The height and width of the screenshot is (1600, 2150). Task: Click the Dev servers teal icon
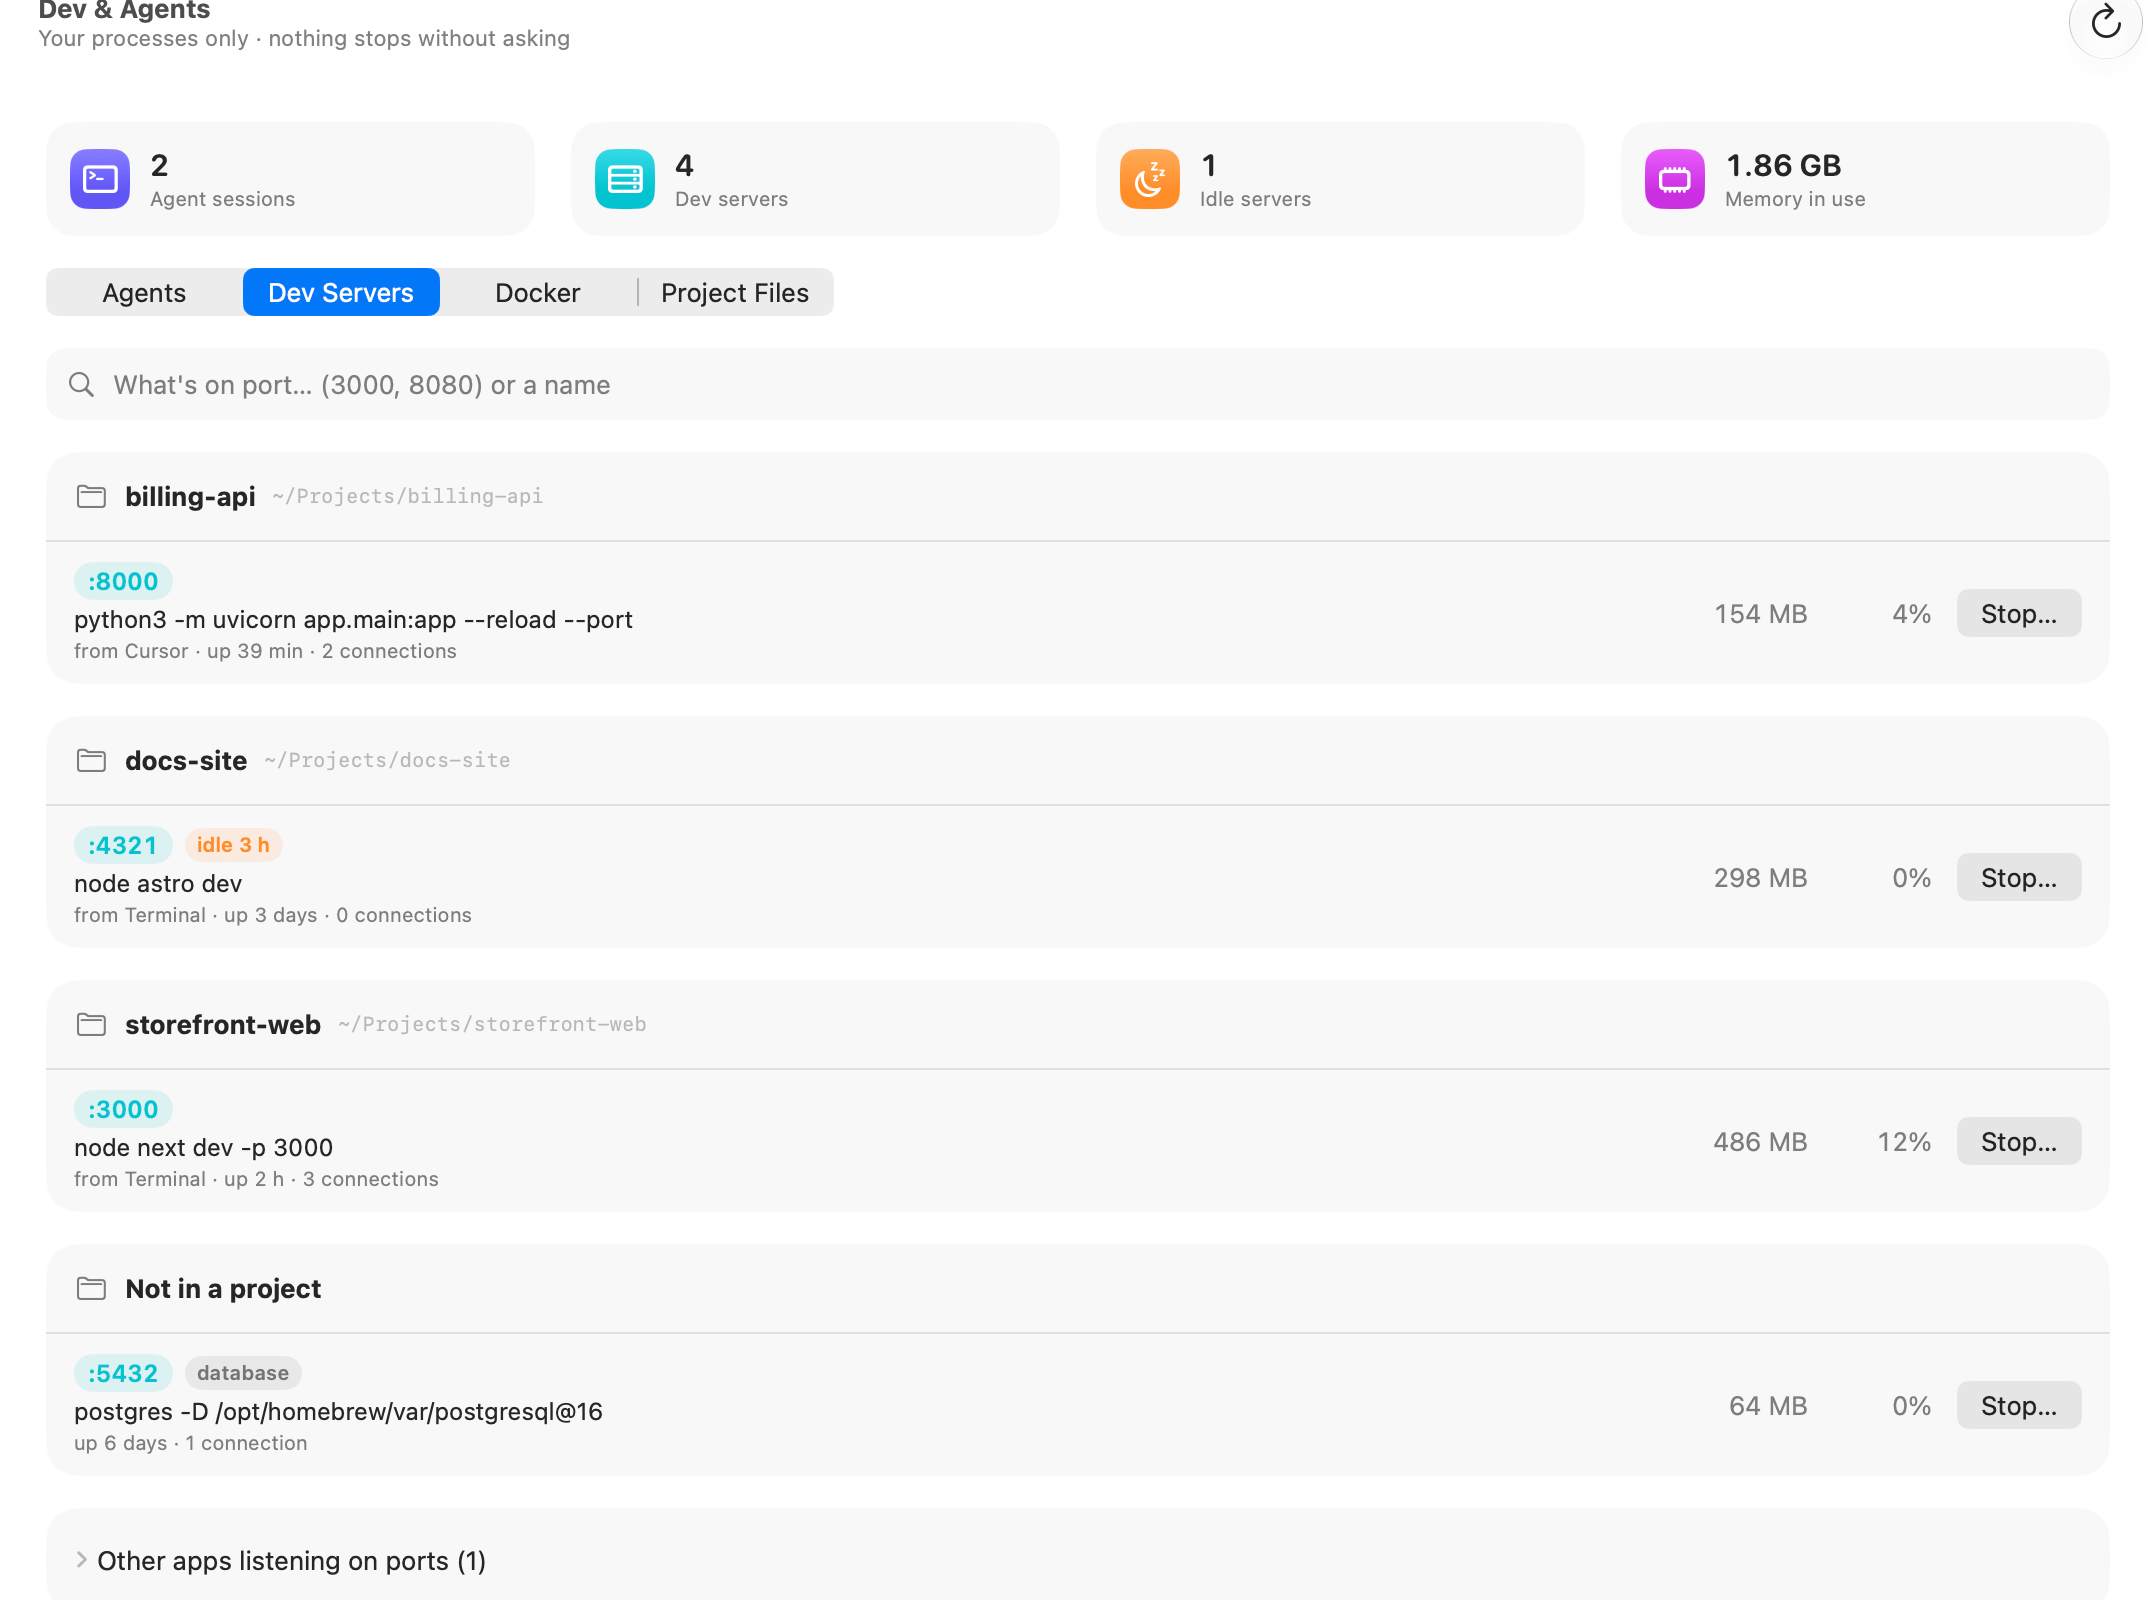625,179
